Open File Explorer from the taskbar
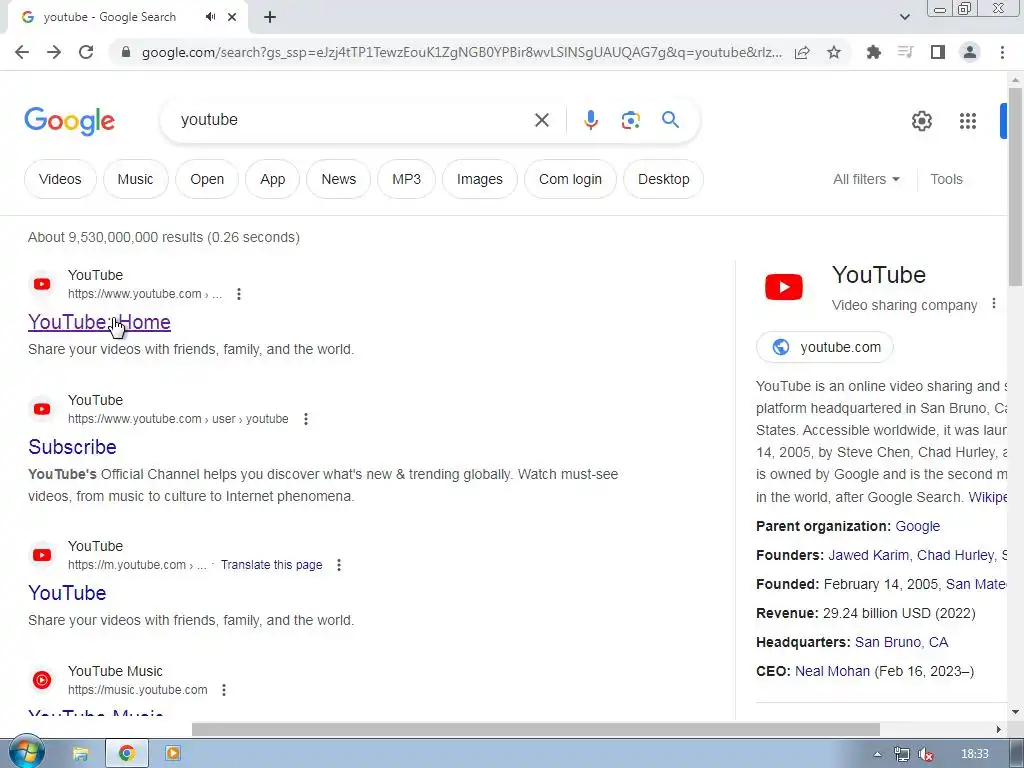 tap(80, 754)
